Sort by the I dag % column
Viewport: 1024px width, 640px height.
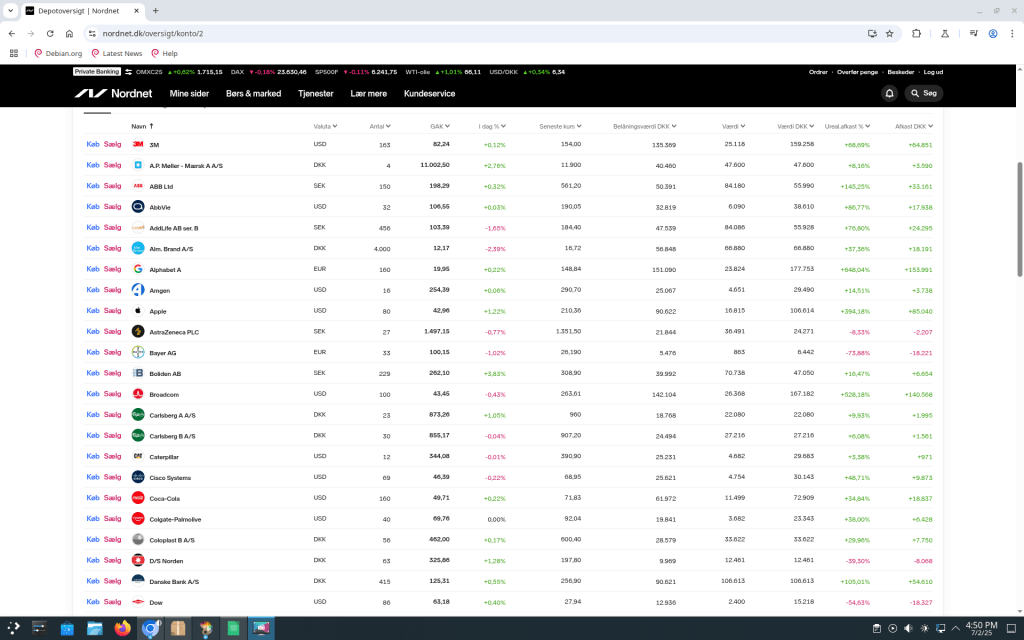coord(494,127)
